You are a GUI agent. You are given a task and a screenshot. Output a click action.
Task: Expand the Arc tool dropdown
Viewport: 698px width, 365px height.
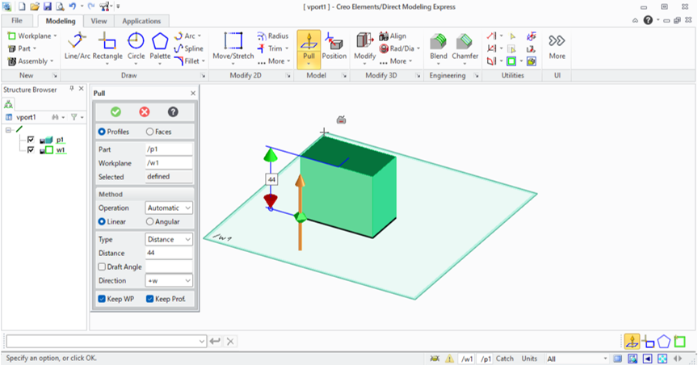pyautogui.click(x=199, y=36)
